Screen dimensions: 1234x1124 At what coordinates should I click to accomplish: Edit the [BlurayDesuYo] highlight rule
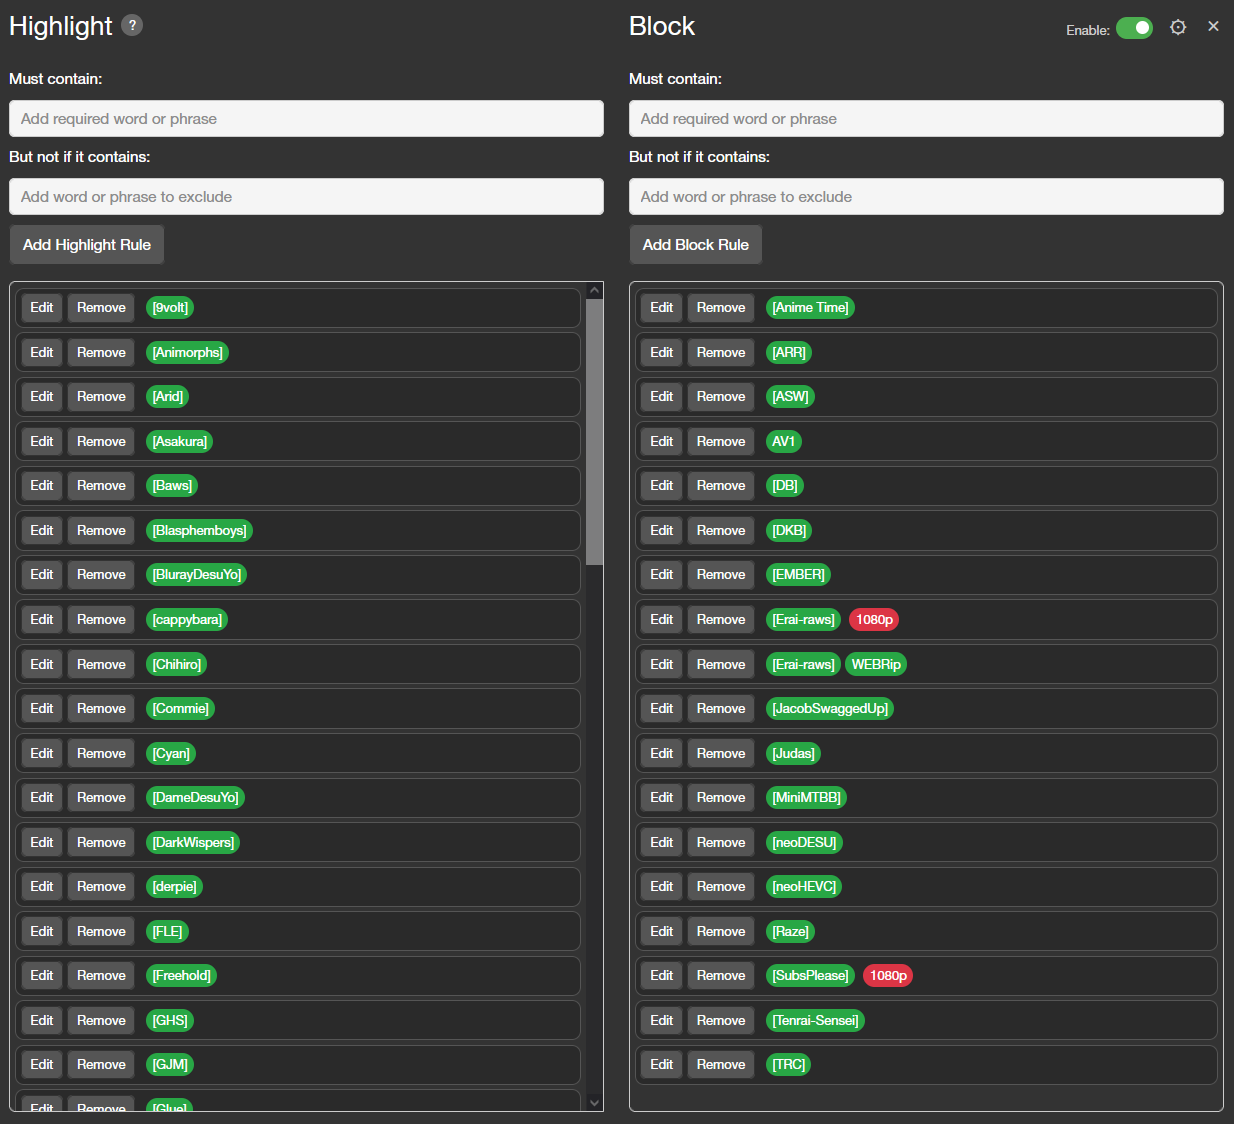[42, 574]
